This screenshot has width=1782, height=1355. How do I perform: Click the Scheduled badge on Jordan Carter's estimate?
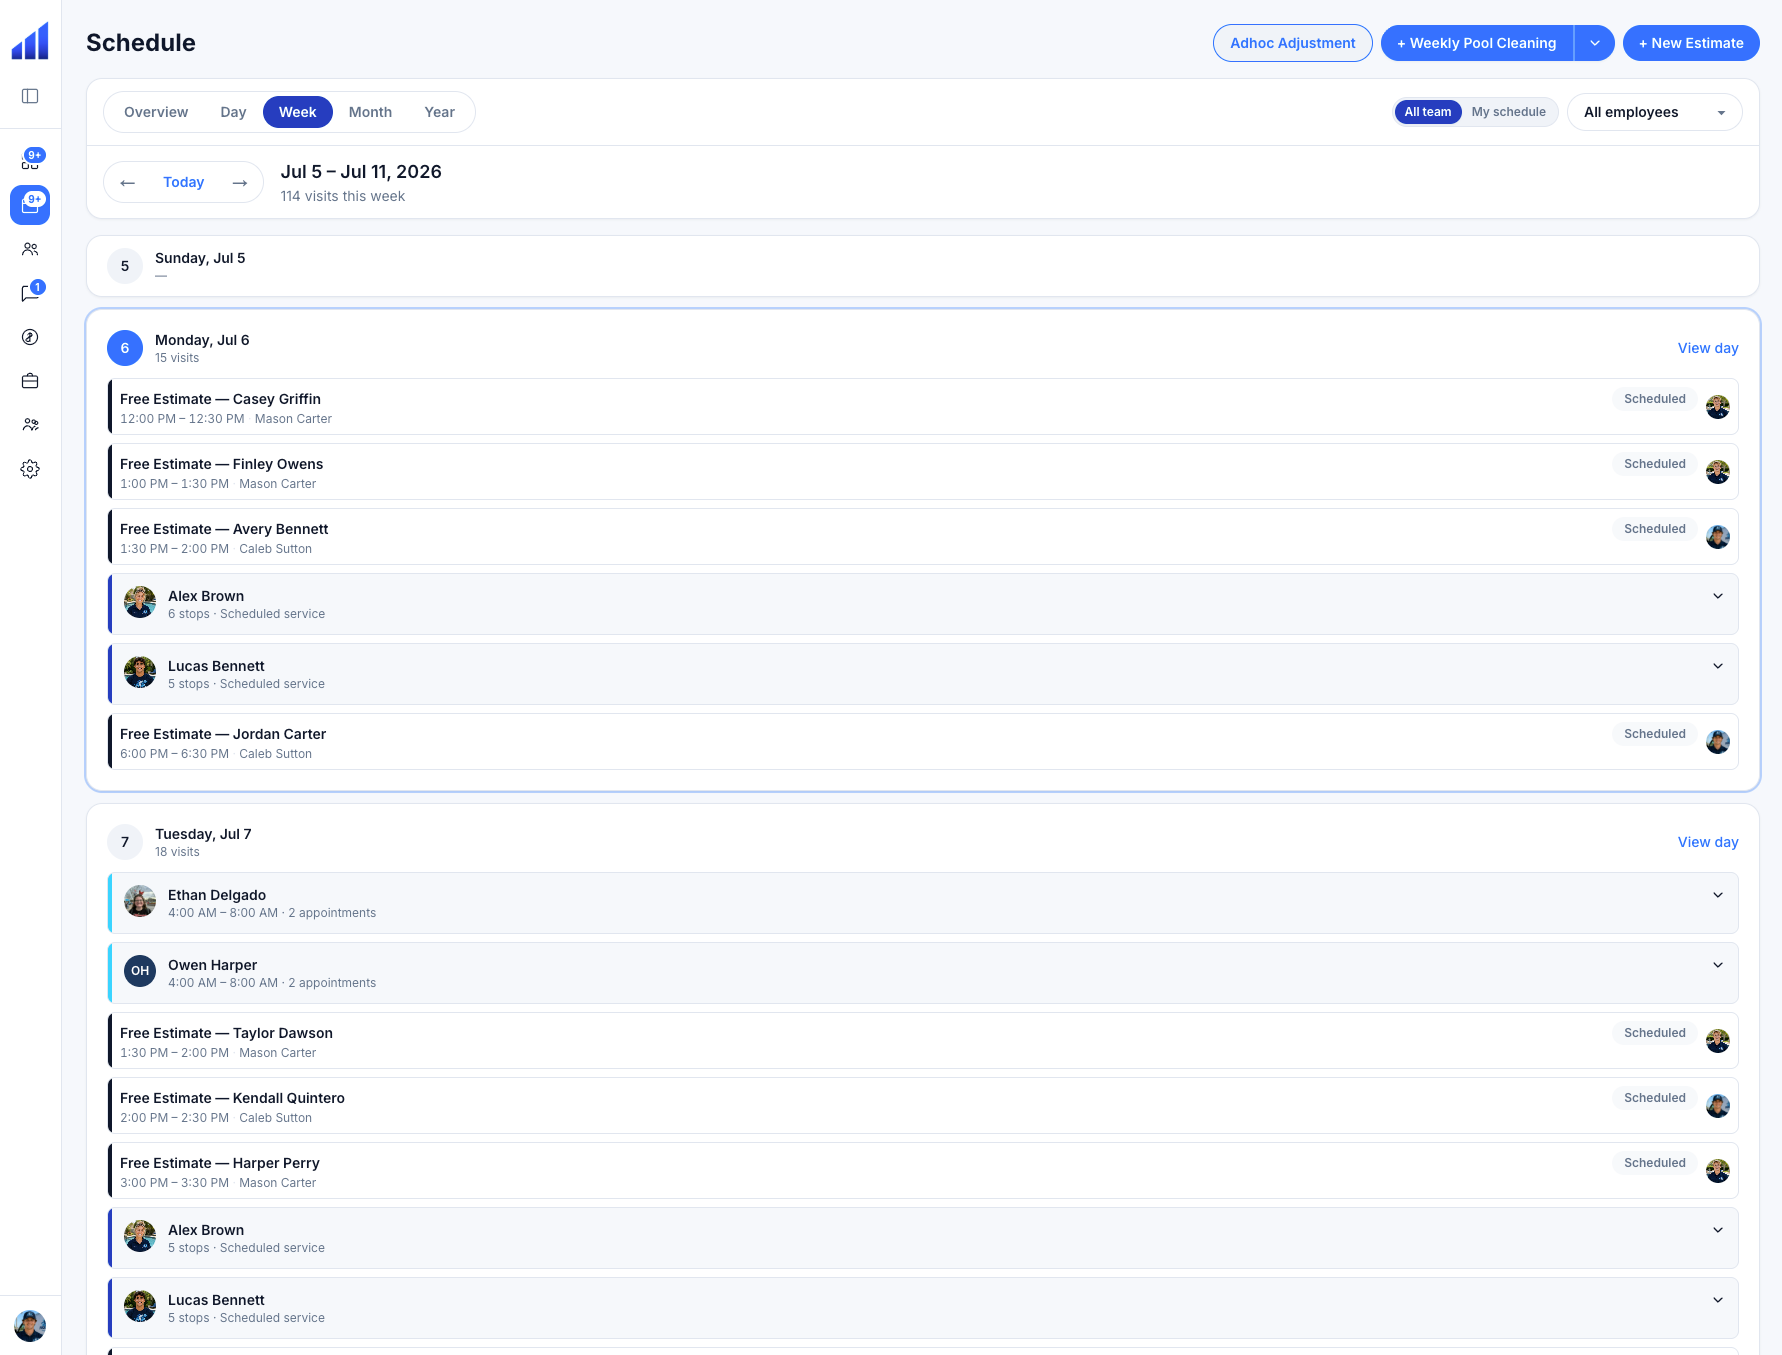[x=1655, y=734]
